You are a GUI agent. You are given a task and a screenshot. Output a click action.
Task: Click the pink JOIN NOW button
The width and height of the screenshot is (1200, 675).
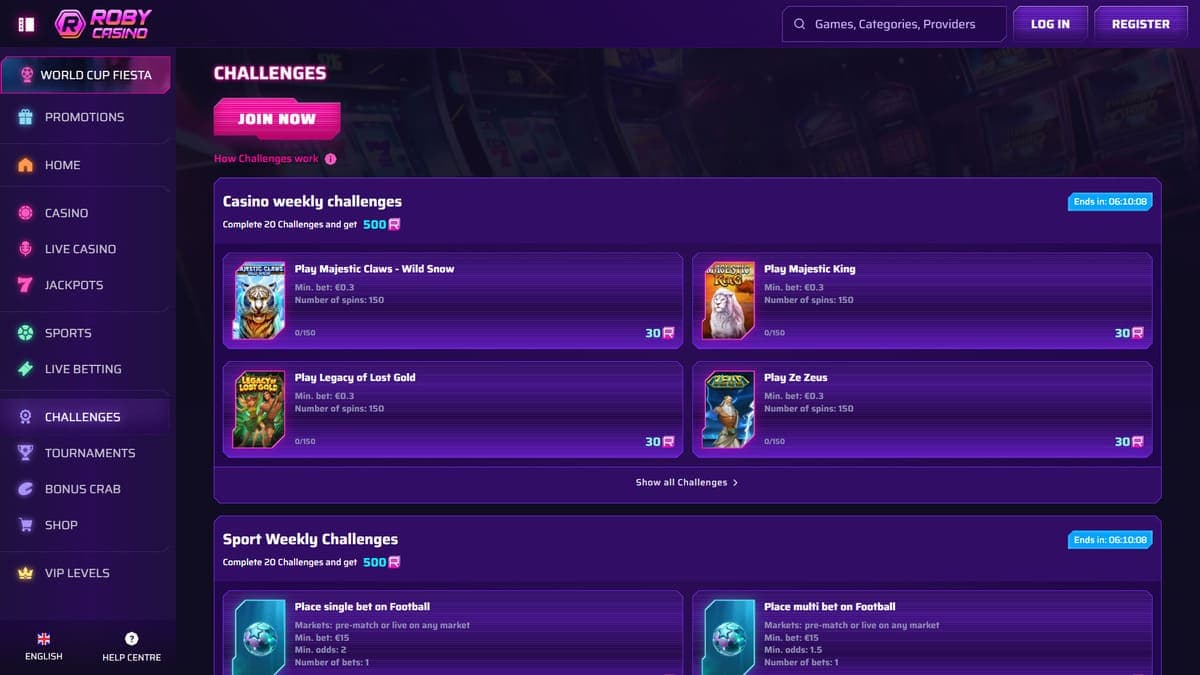(277, 118)
